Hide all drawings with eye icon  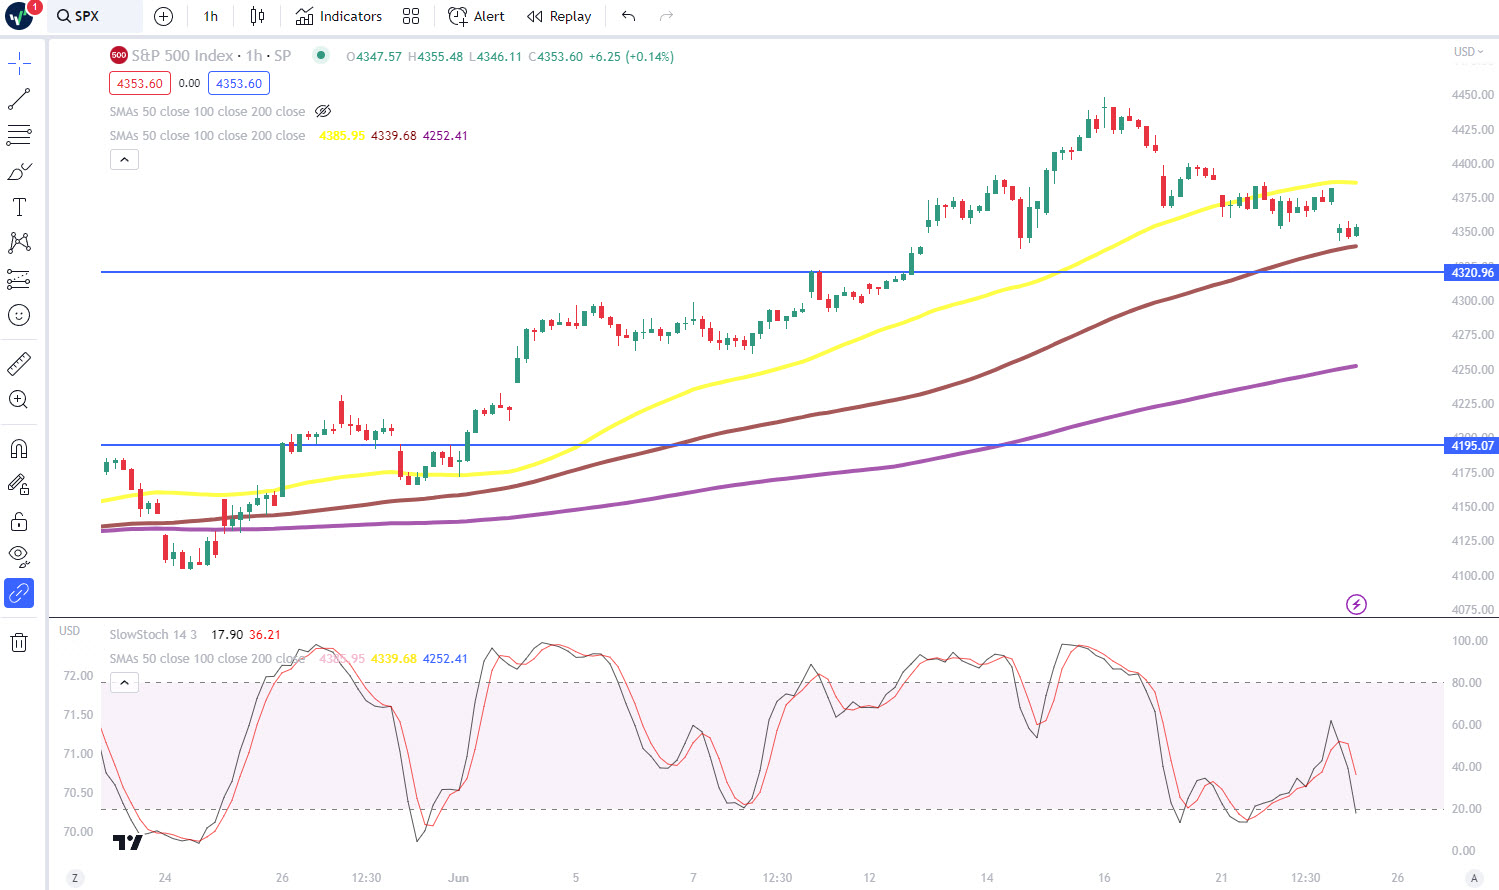pyautogui.click(x=19, y=556)
